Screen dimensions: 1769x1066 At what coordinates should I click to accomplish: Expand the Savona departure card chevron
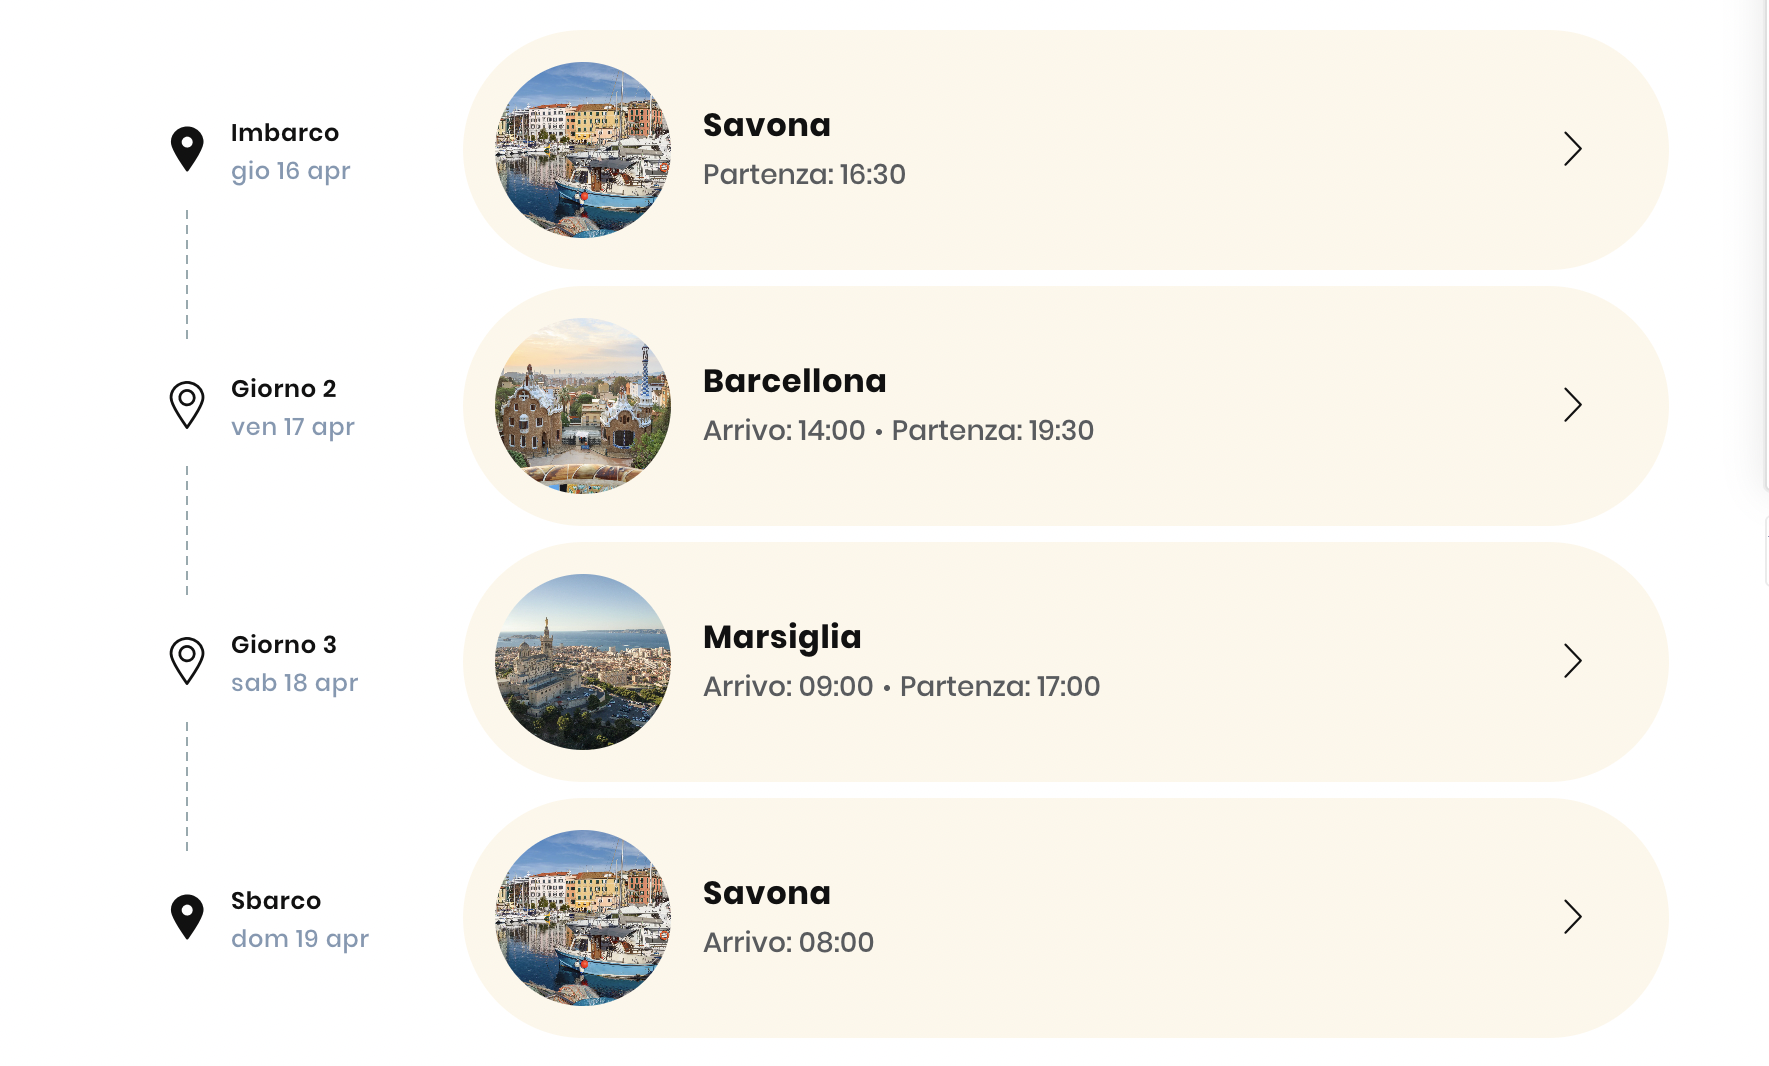tap(1572, 149)
